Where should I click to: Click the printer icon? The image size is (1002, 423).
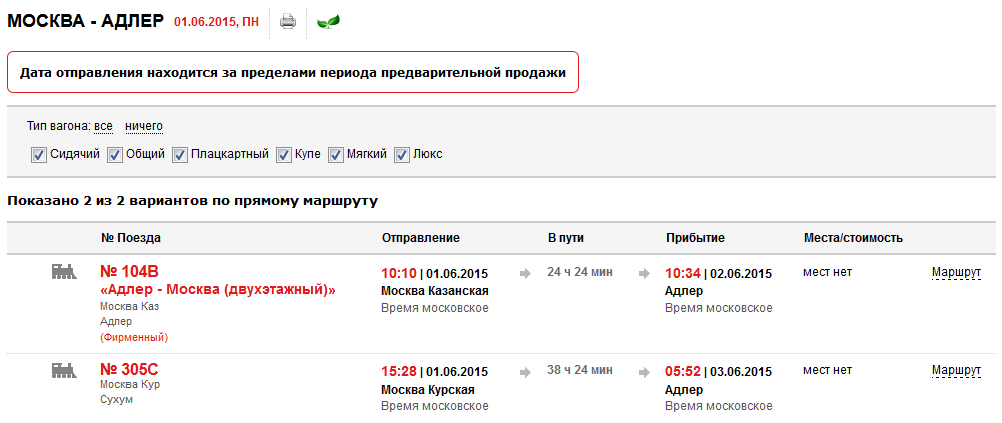click(288, 21)
